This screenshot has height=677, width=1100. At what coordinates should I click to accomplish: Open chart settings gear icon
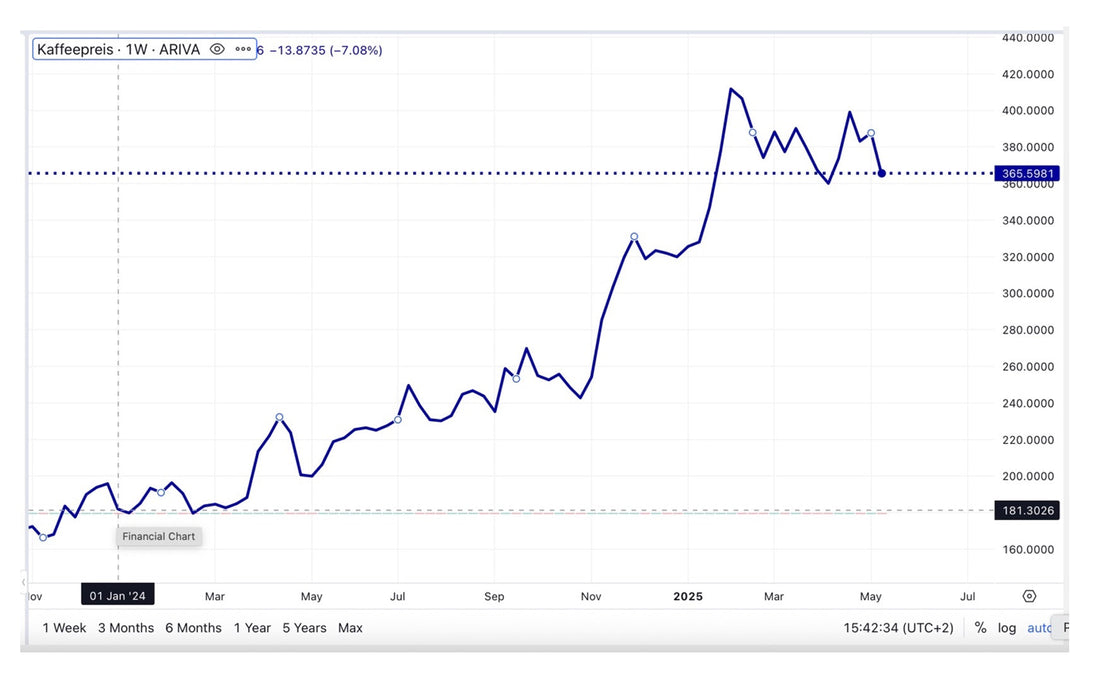coord(1029,596)
